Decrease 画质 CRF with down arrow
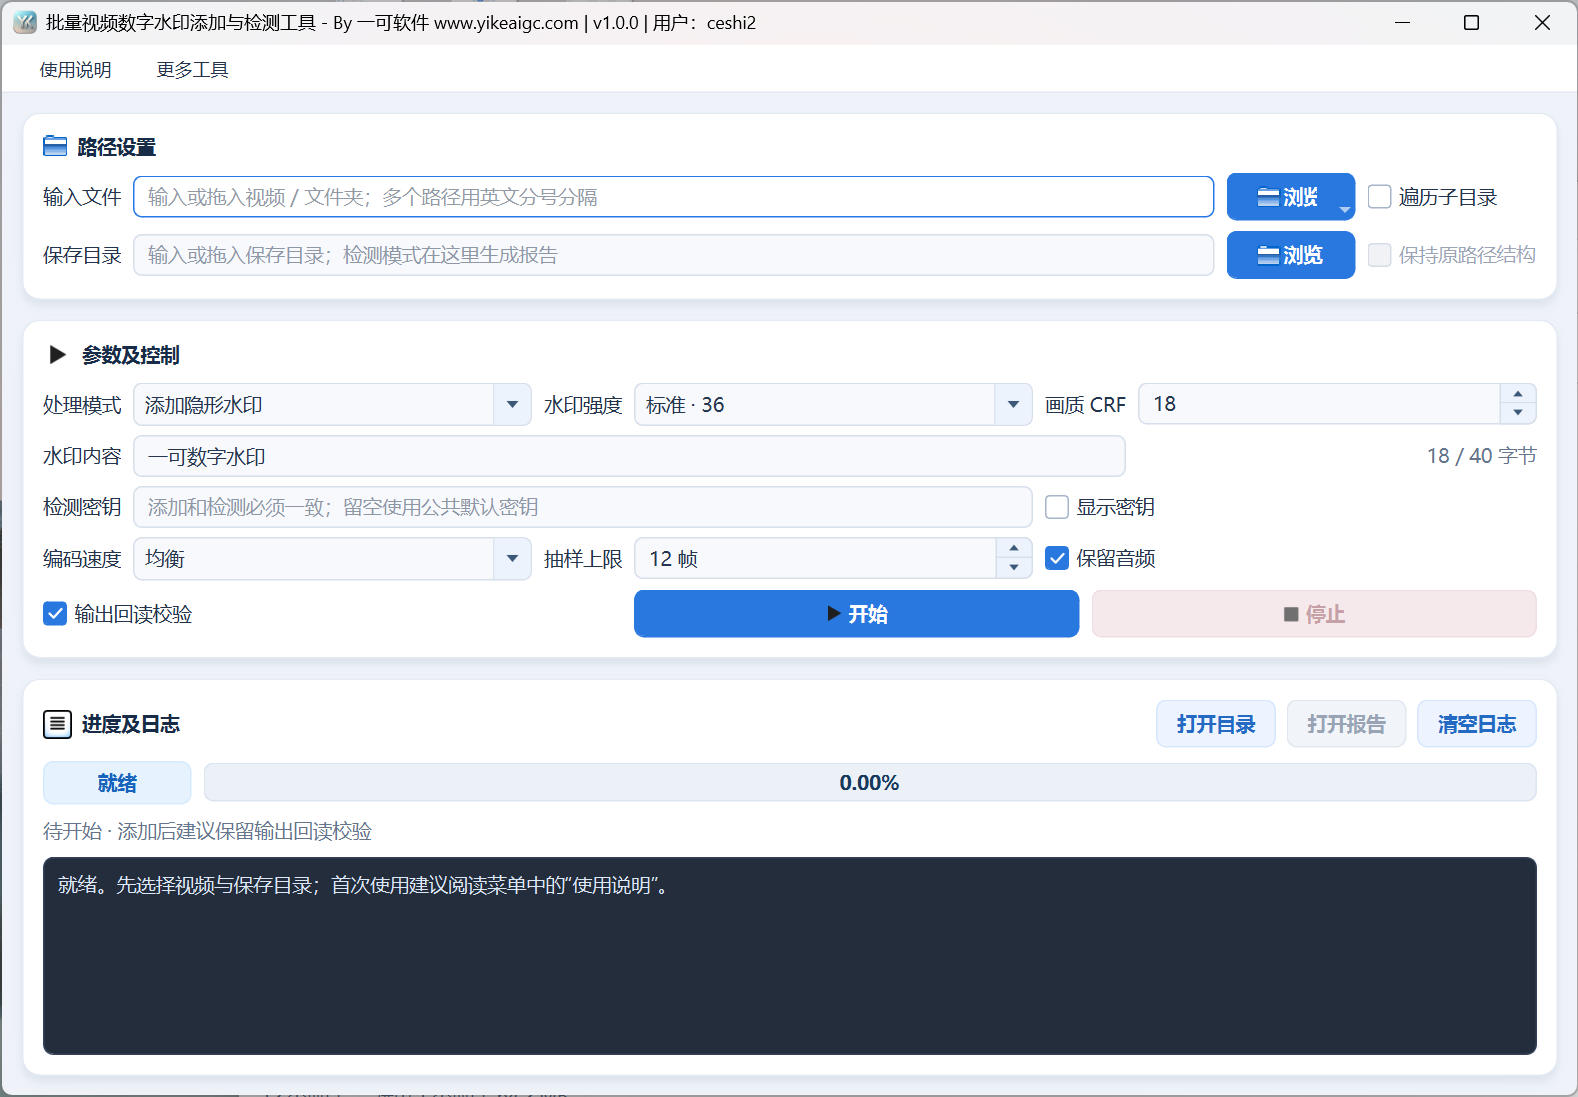Viewport: 1578px width, 1097px height. tap(1518, 414)
